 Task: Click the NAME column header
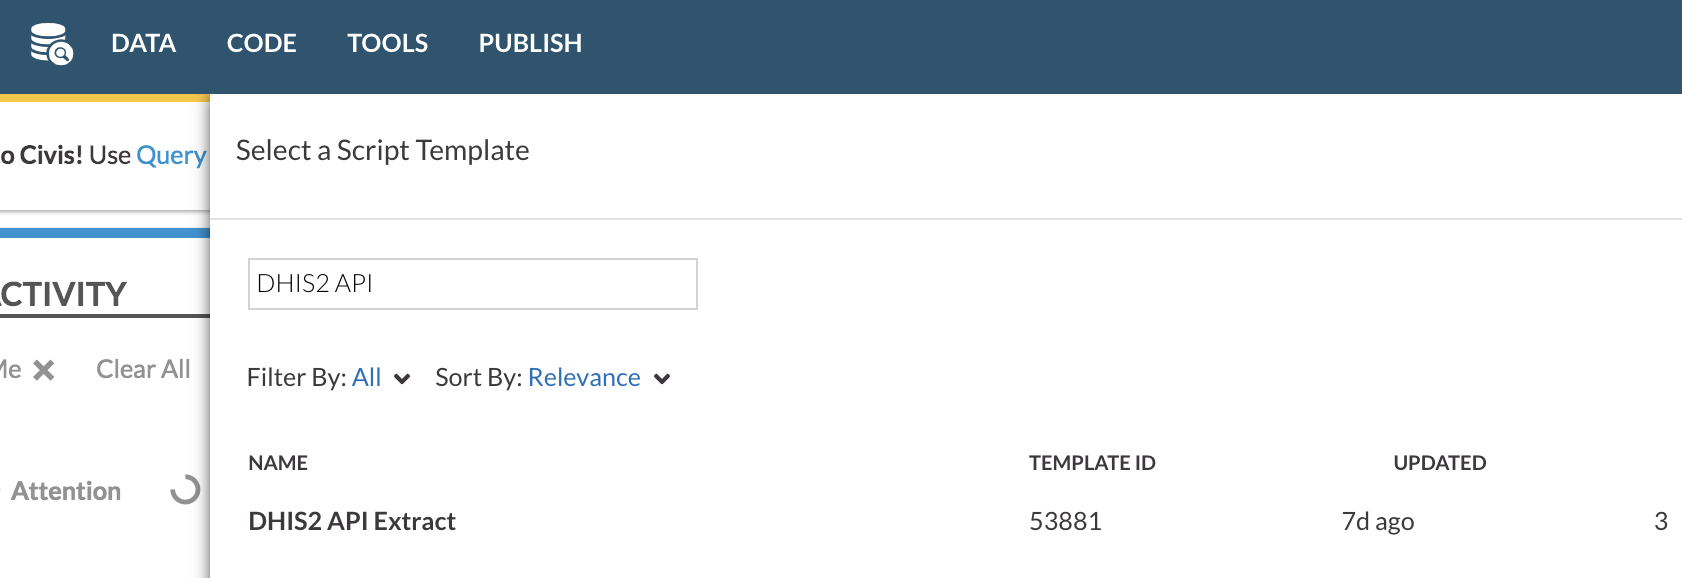[x=278, y=463]
